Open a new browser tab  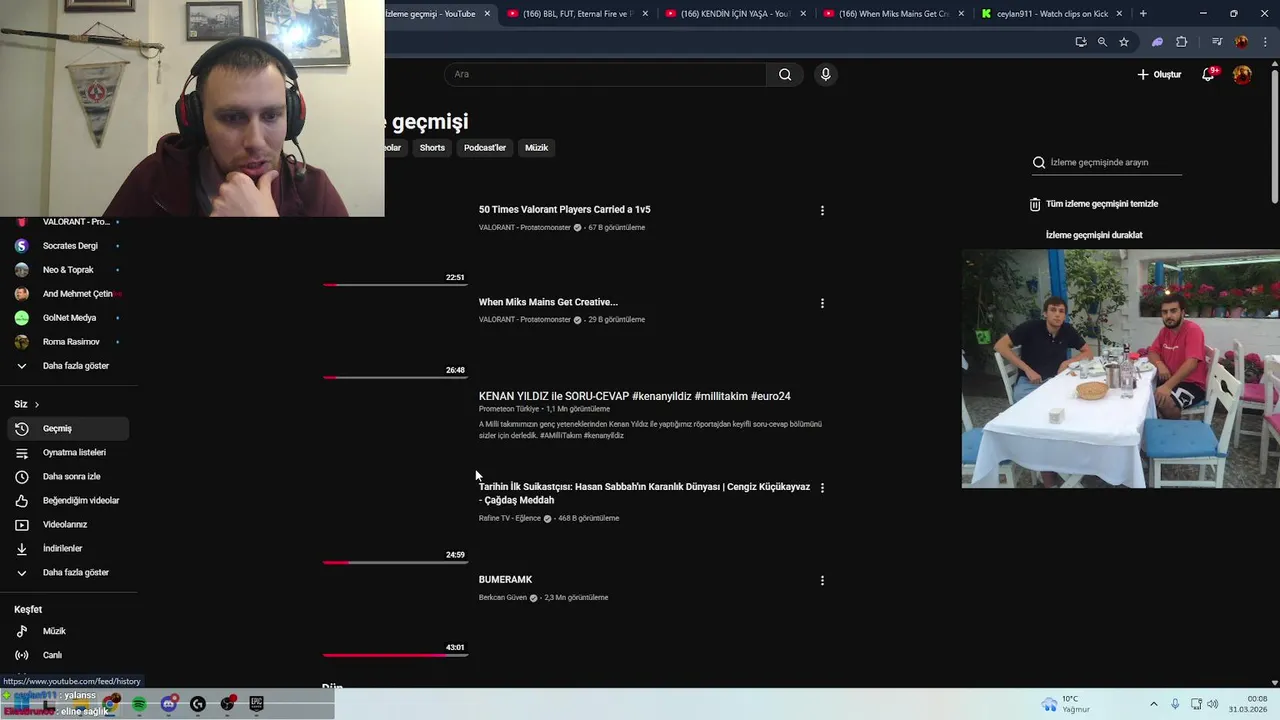point(1143,14)
